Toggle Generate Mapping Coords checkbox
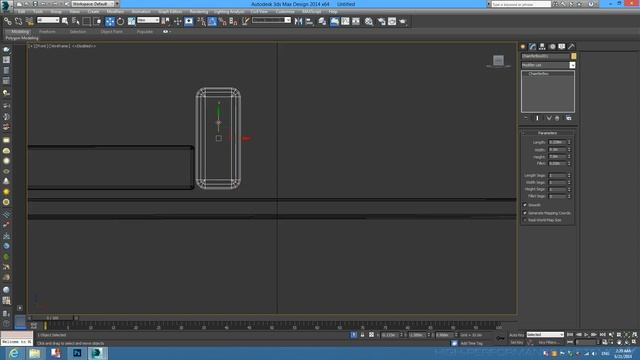The width and height of the screenshot is (640, 360). click(x=525, y=213)
